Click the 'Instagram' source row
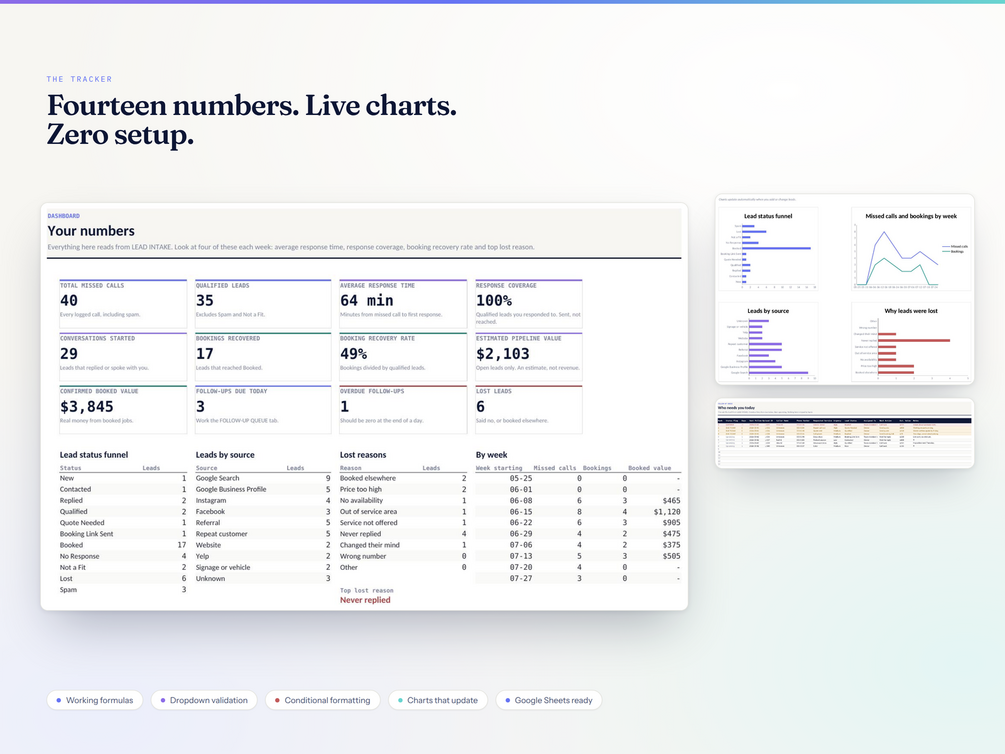Image resolution: width=1005 pixels, height=754 pixels. coord(263,500)
